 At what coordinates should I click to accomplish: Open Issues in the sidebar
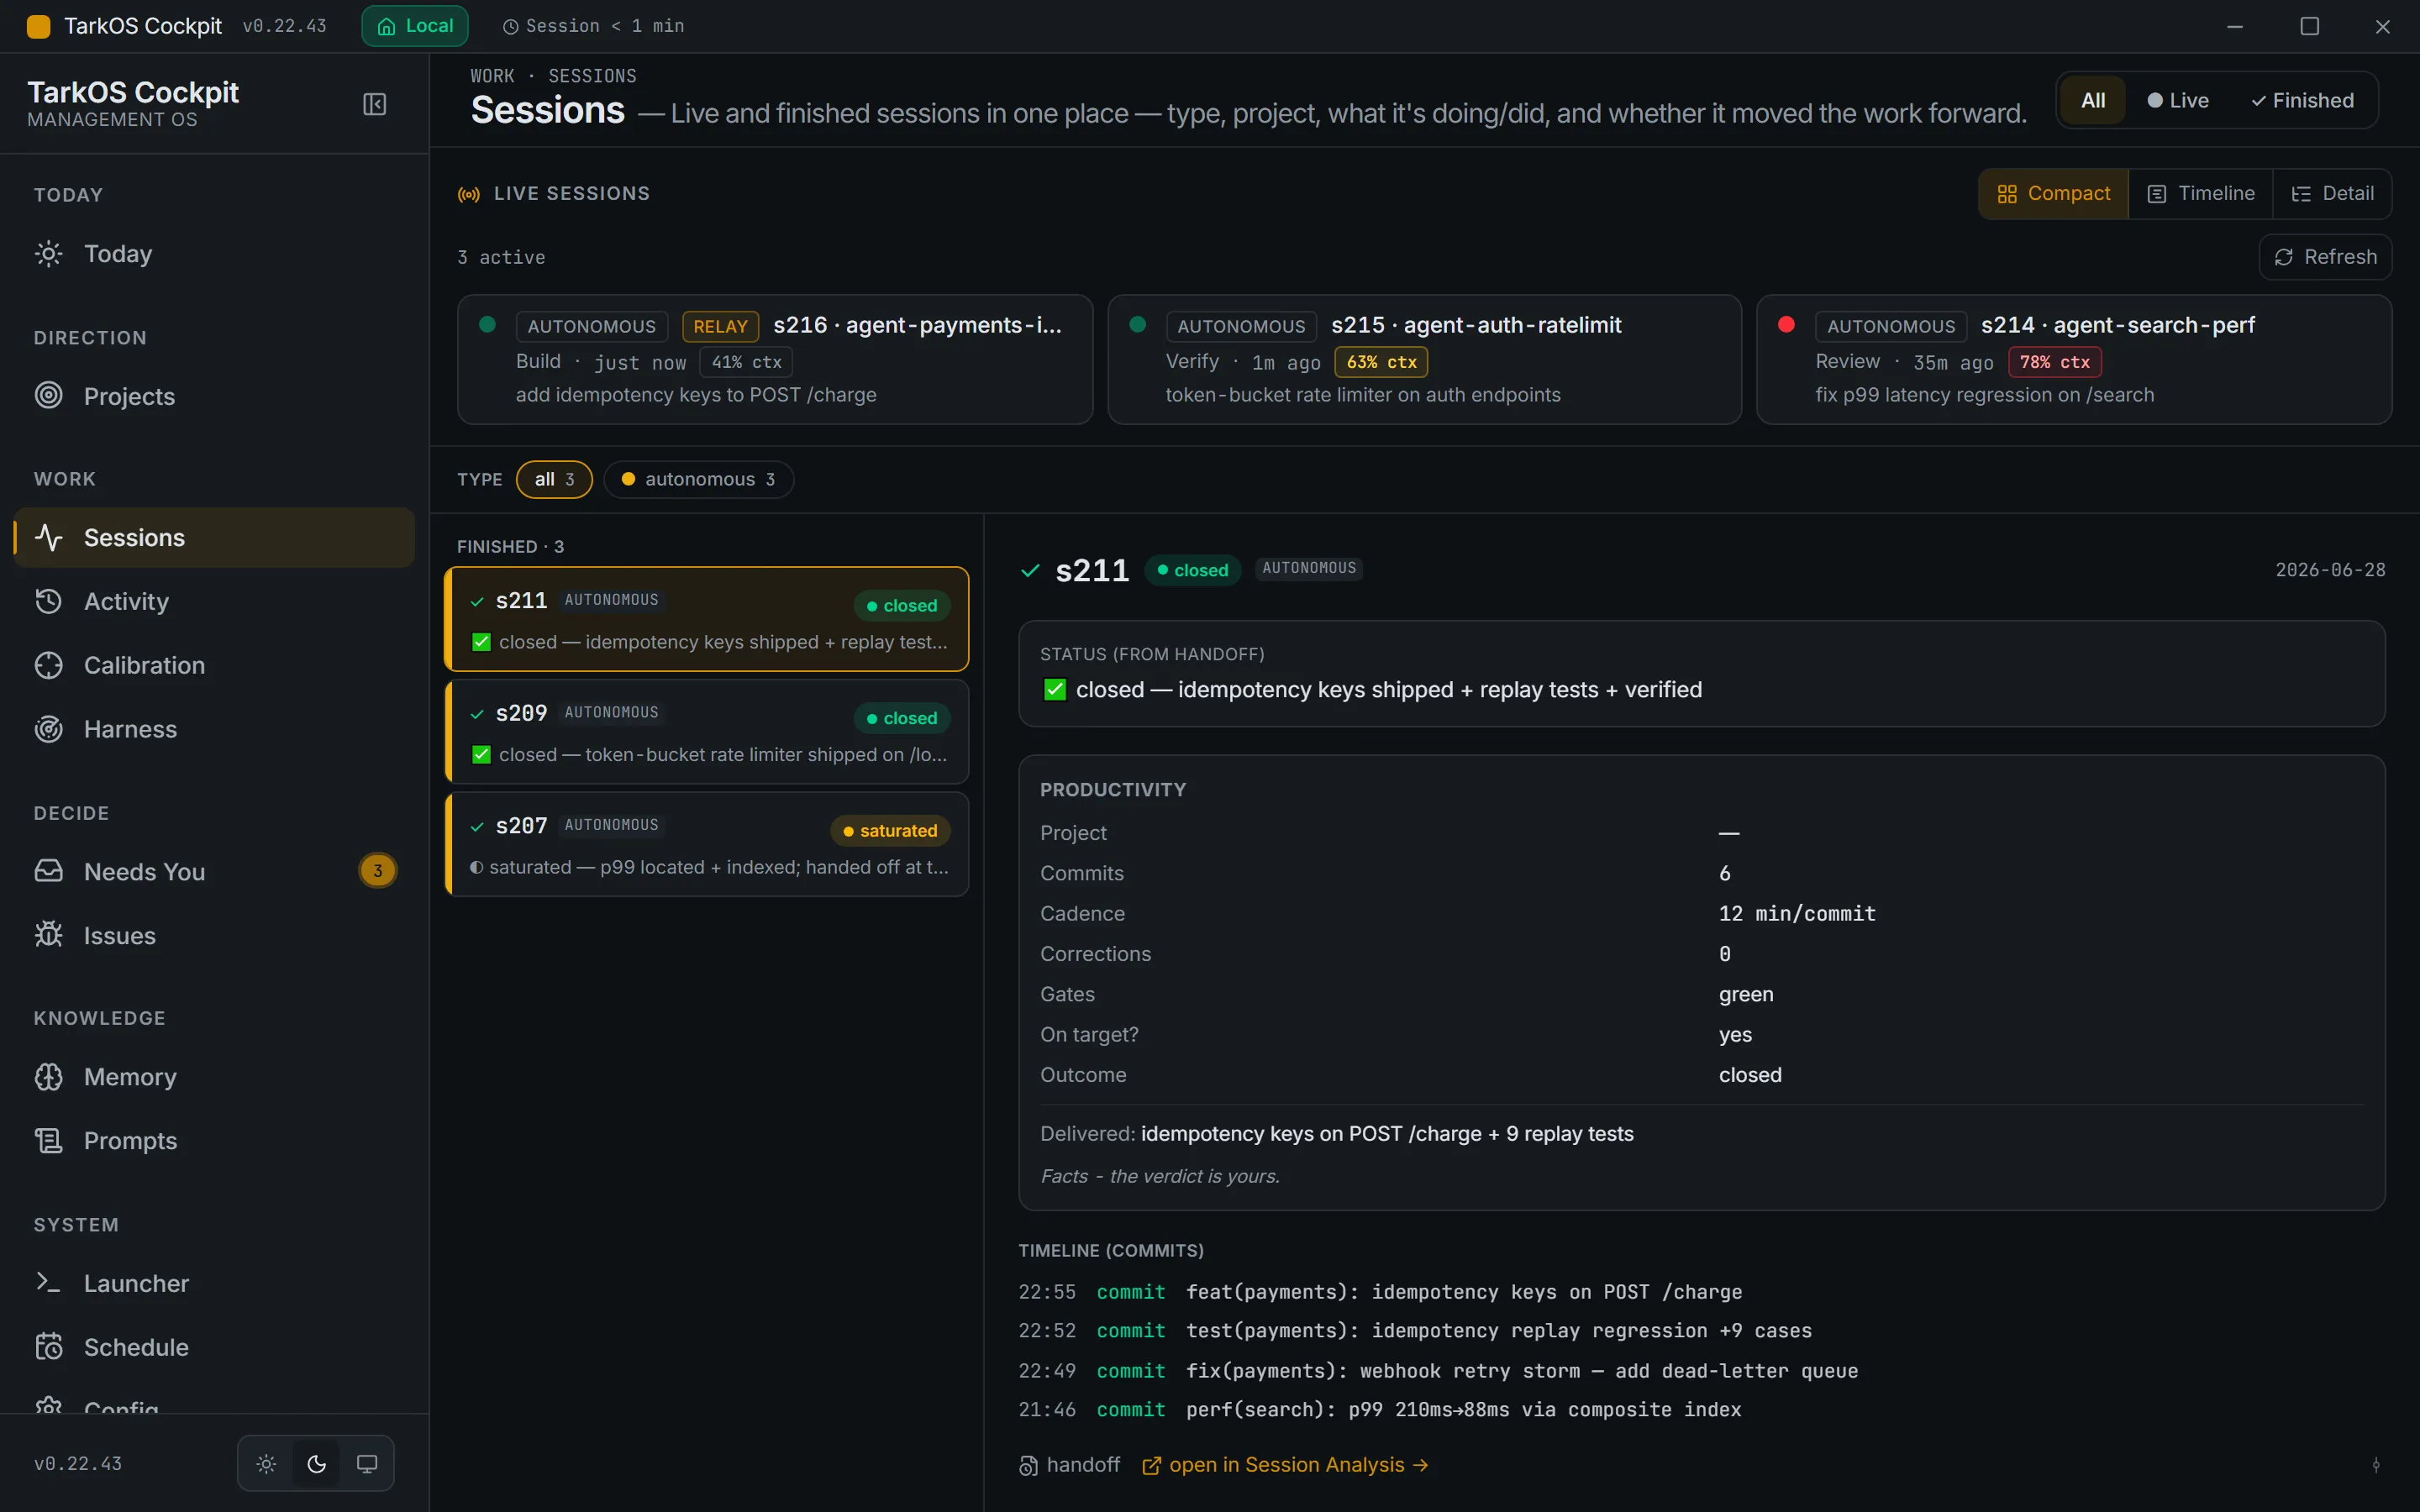pyautogui.click(x=214, y=936)
